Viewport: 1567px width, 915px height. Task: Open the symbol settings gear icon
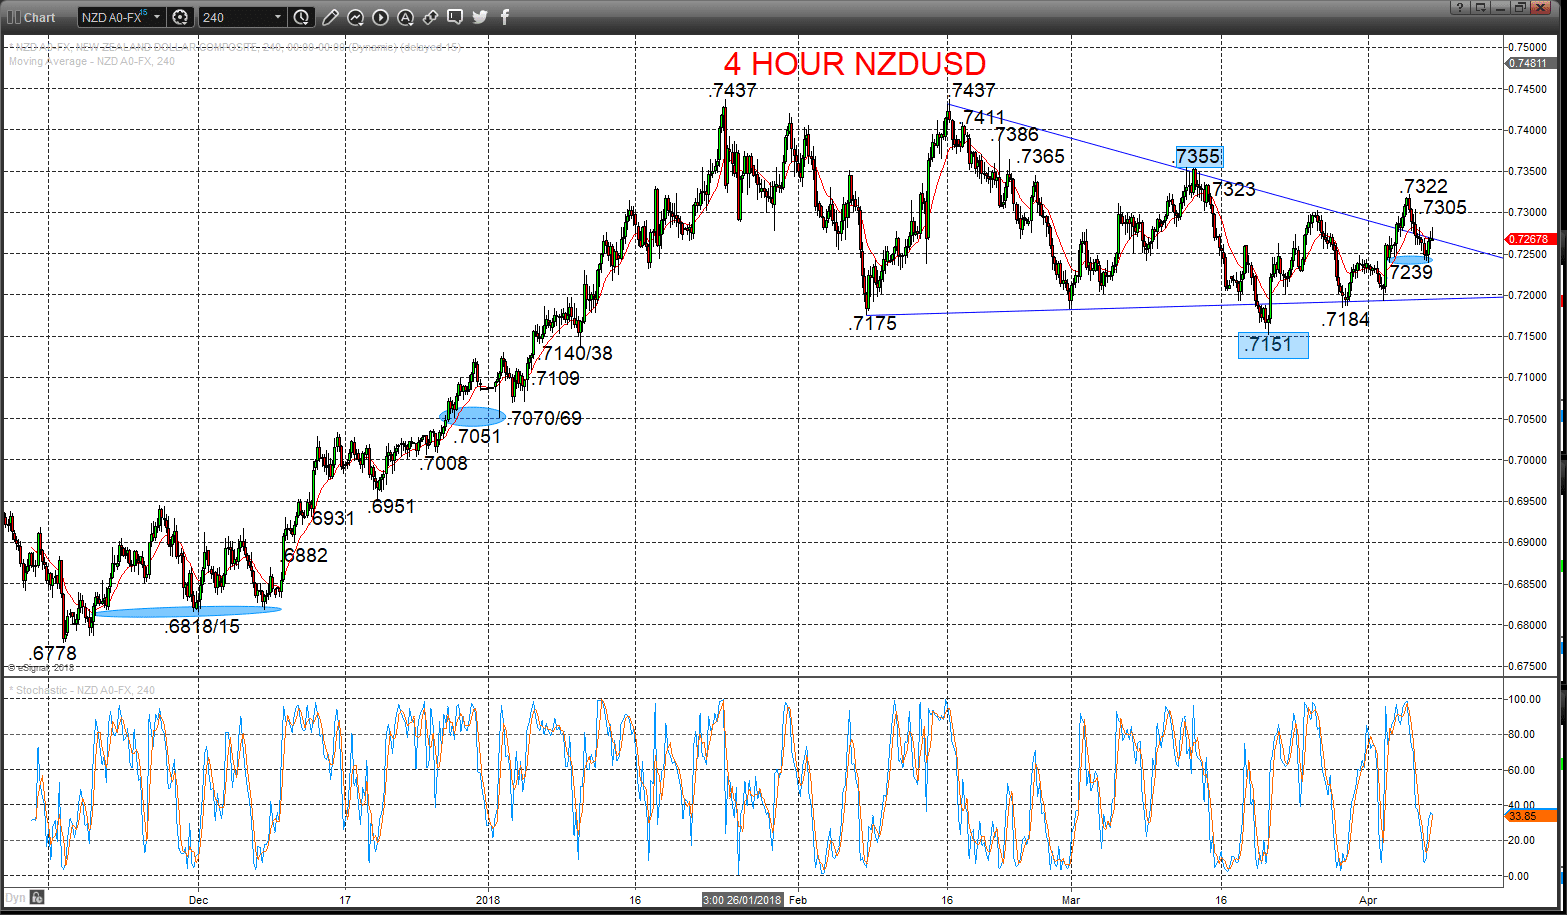tap(180, 17)
